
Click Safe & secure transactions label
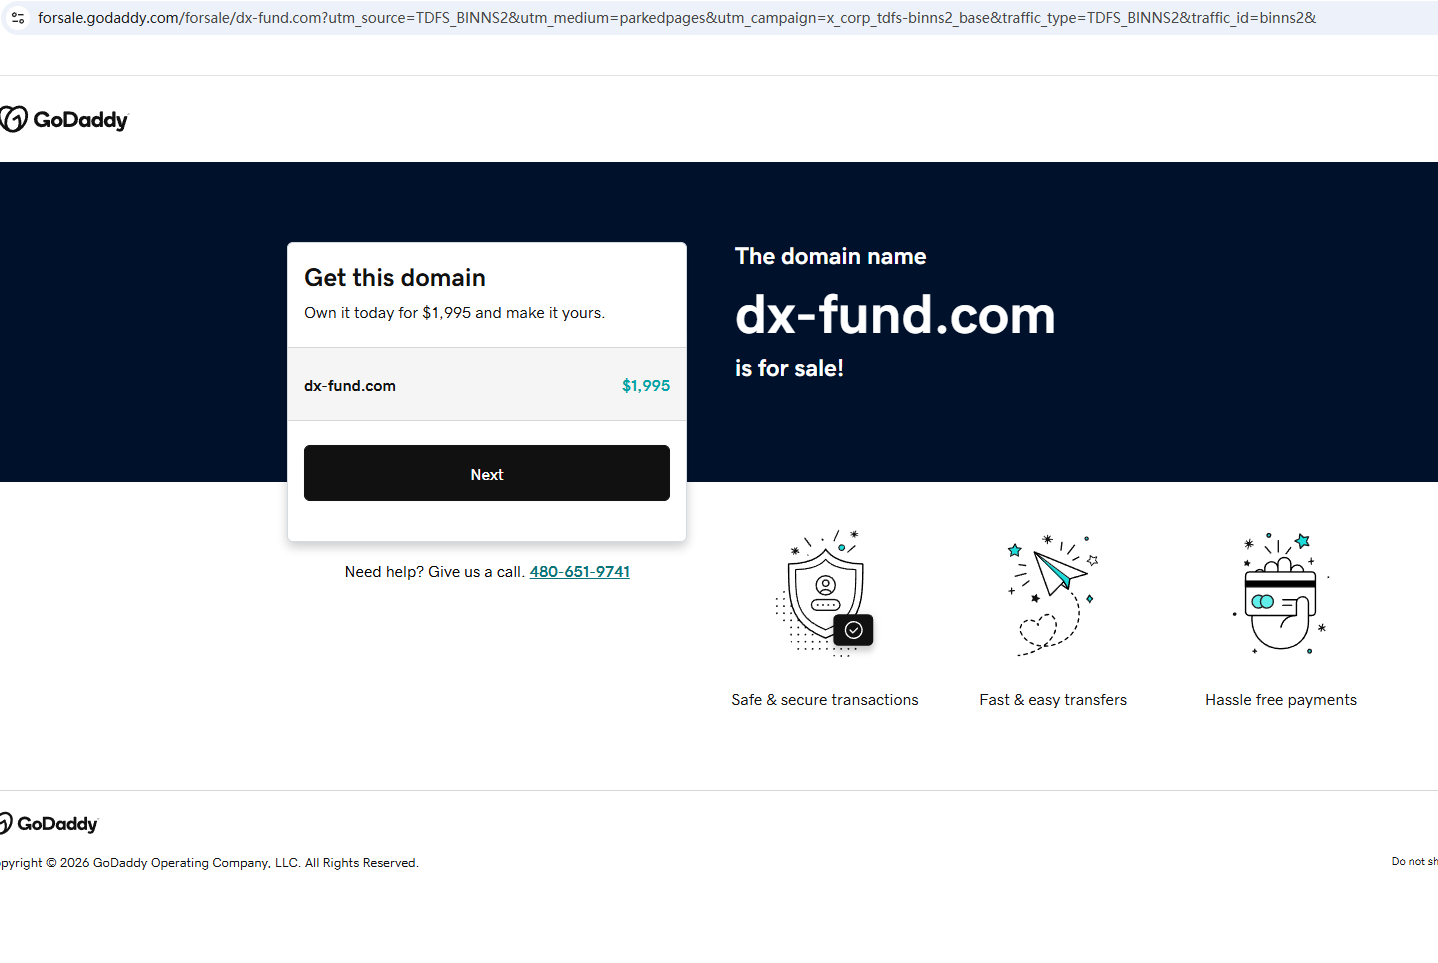point(825,700)
